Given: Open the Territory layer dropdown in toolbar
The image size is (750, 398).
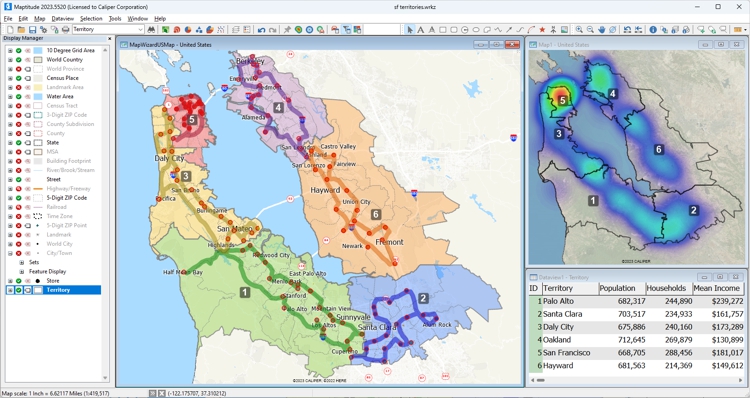Looking at the screenshot, I should (141, 30).
